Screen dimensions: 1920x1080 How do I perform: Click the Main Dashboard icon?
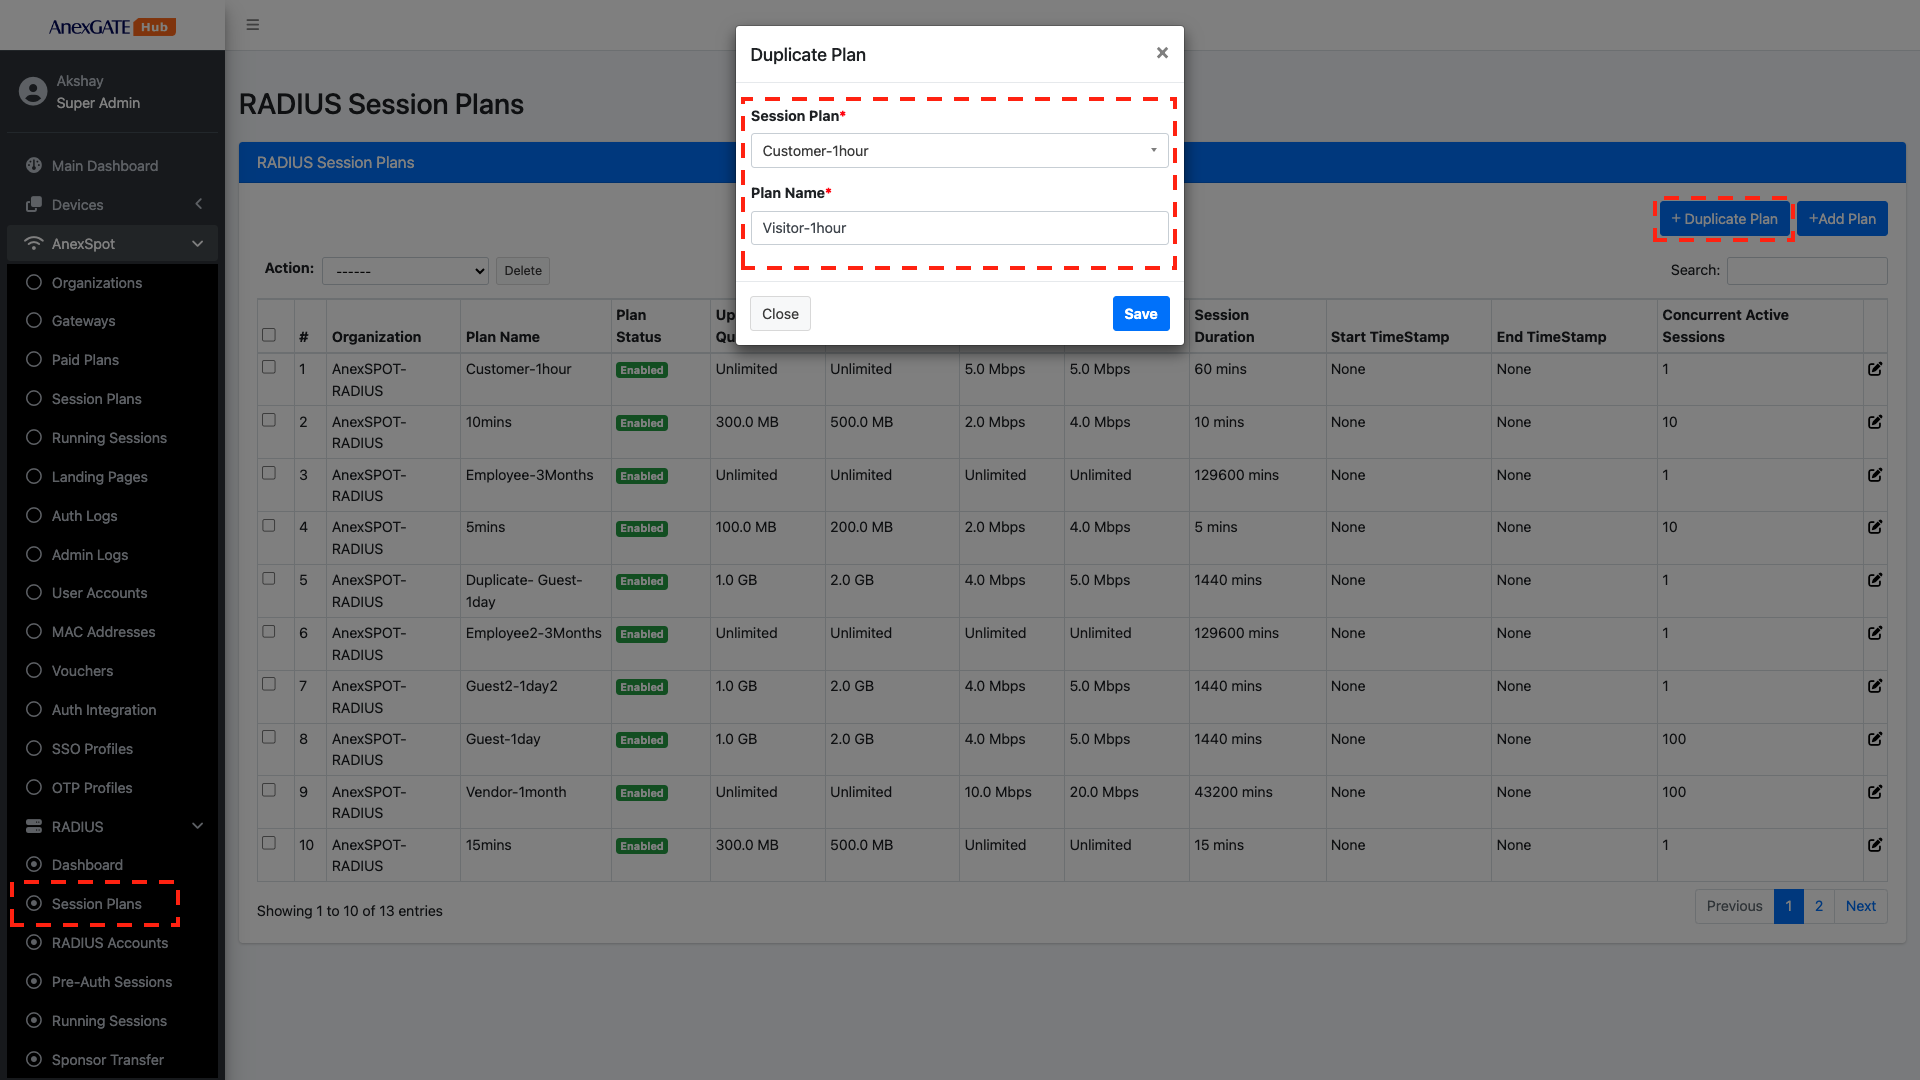coord(34,166)
